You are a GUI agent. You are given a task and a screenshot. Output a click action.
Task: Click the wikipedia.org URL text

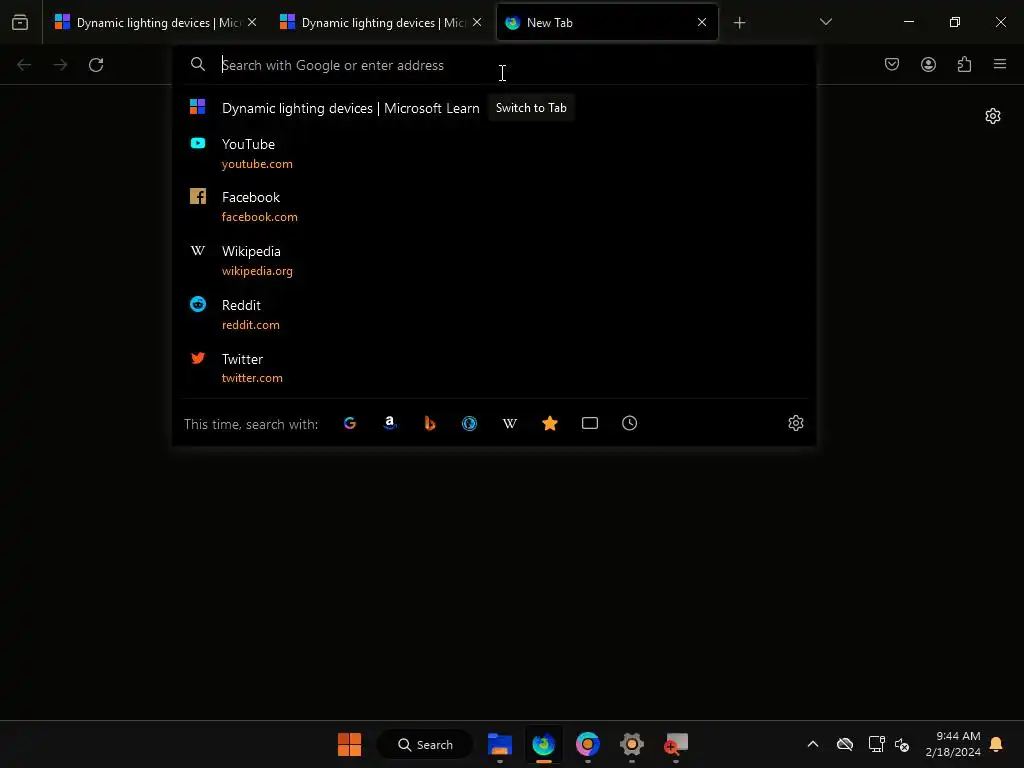coord(257,271)
